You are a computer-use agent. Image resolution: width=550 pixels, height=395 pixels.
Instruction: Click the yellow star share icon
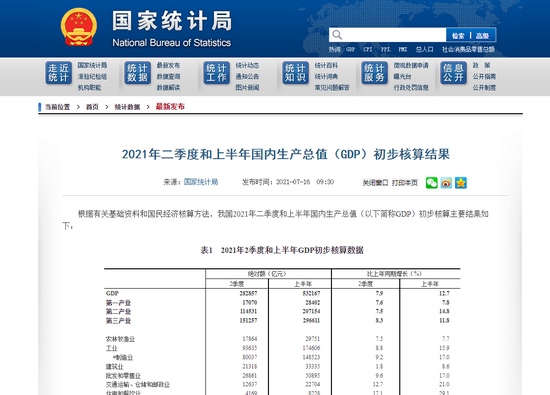pos(461,182)
